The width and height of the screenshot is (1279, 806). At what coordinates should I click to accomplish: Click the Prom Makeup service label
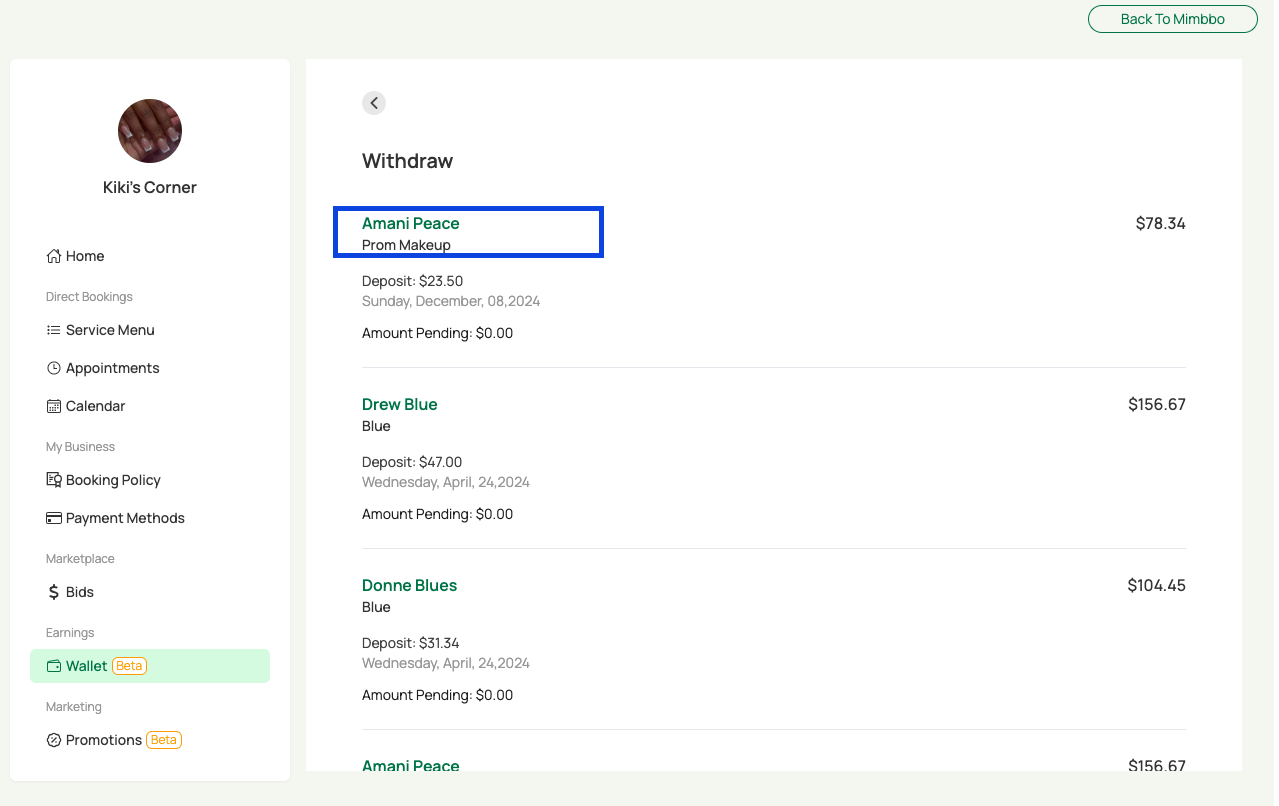406,245
